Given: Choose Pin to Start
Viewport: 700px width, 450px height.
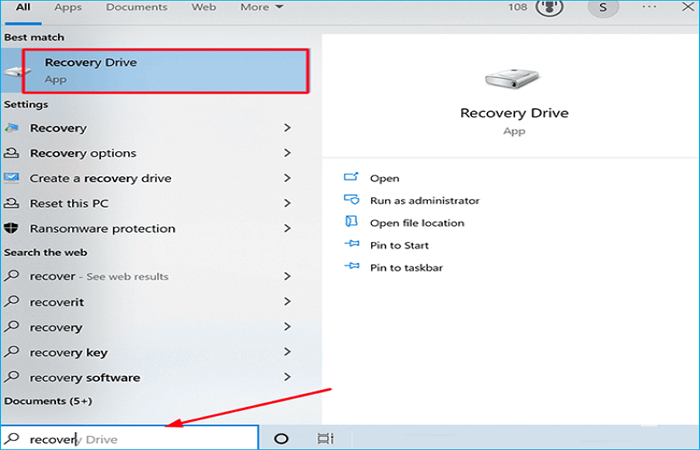Looking at the screenshot, I should click(399, 245).
